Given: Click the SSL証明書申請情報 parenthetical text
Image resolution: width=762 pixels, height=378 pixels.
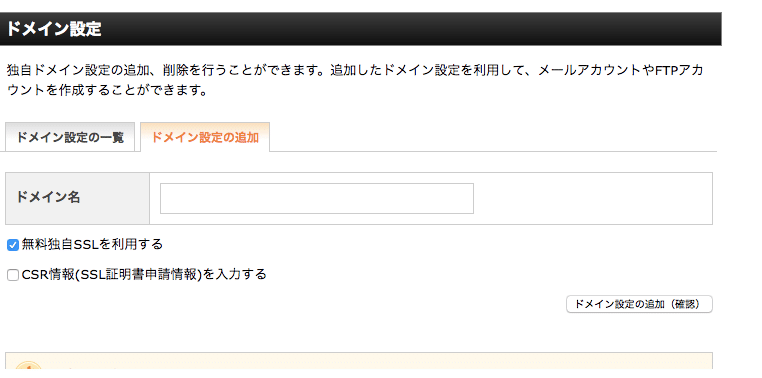Looking at the screenshot, I should [x=139, y=275].
